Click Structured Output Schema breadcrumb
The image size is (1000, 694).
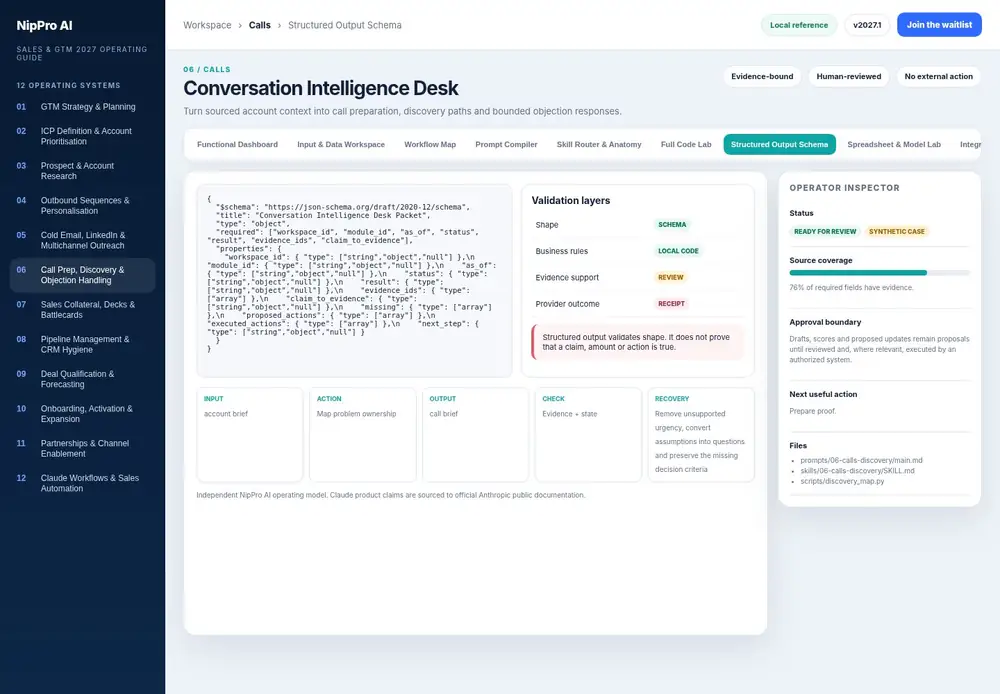pyautogui.click(x=344, y=25)
